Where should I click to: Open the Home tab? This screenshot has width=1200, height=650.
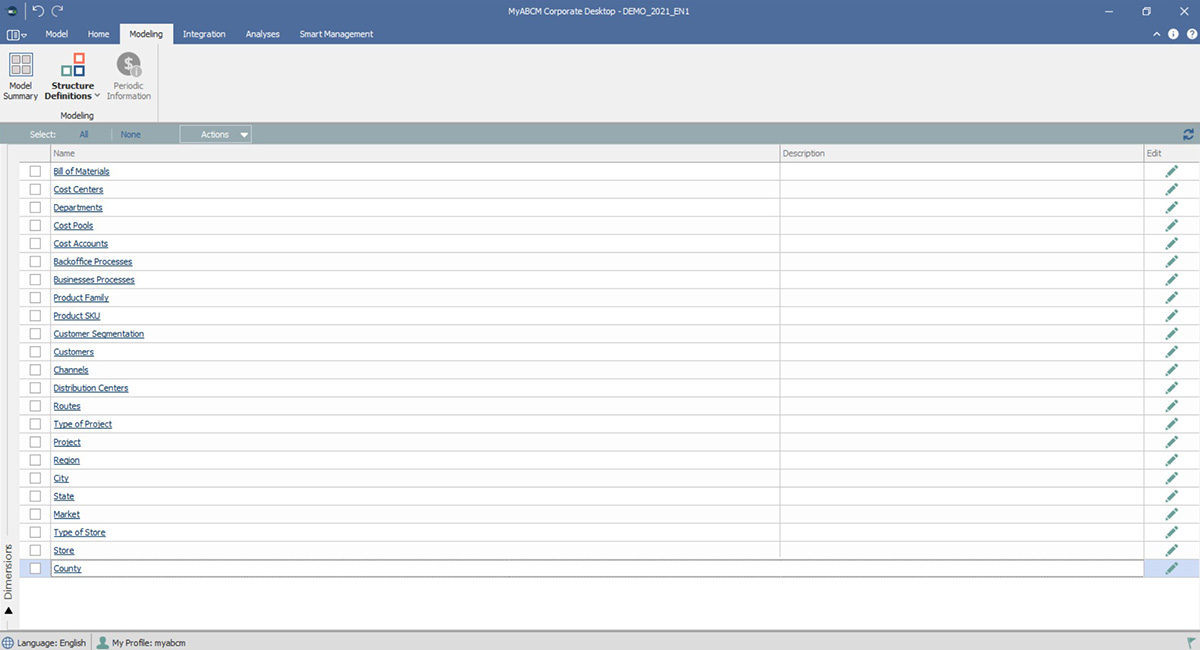(x=98, y=34)
